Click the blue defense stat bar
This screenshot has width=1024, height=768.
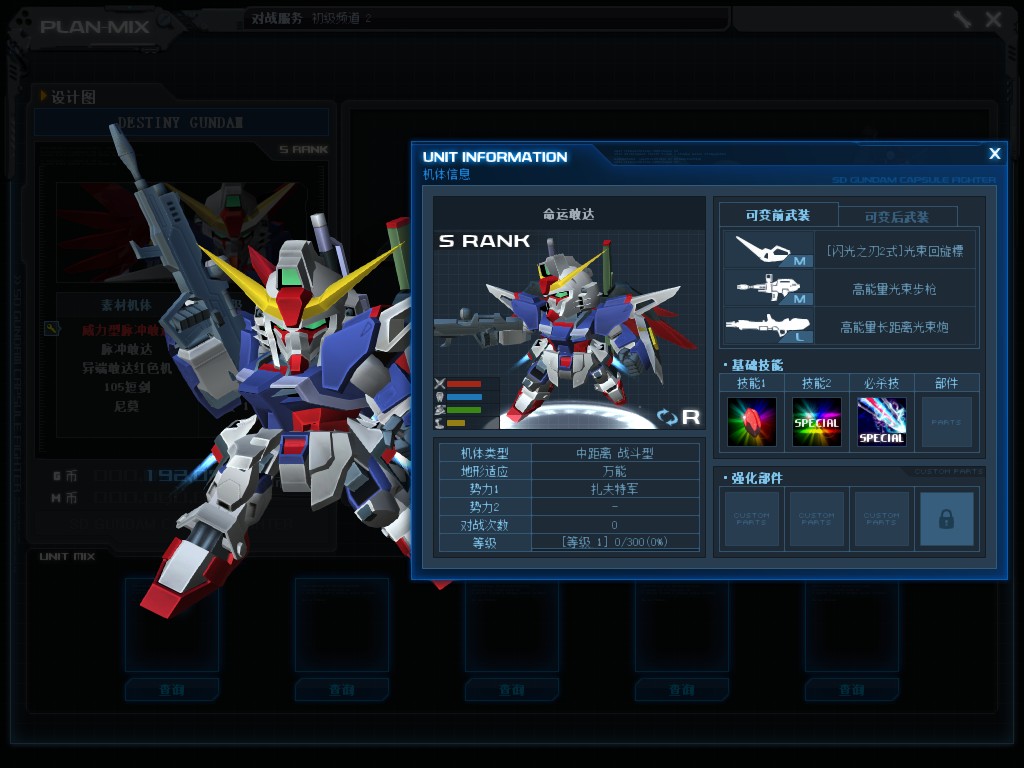[x=464, y=397]
